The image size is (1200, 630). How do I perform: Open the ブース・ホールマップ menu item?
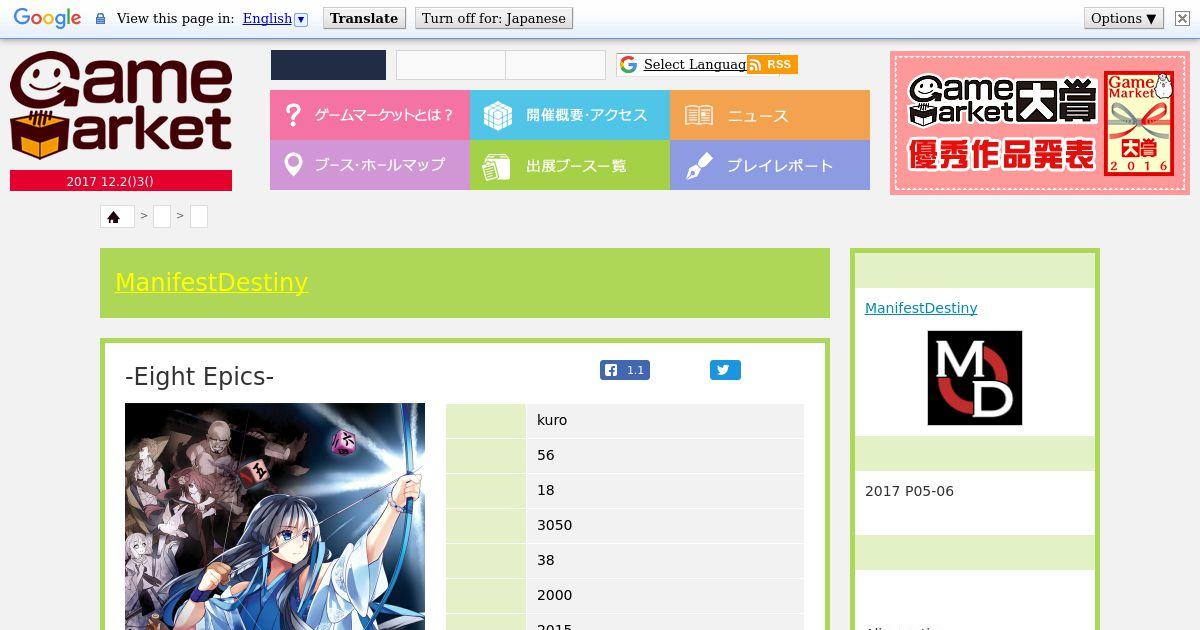[x=370, y=165]
